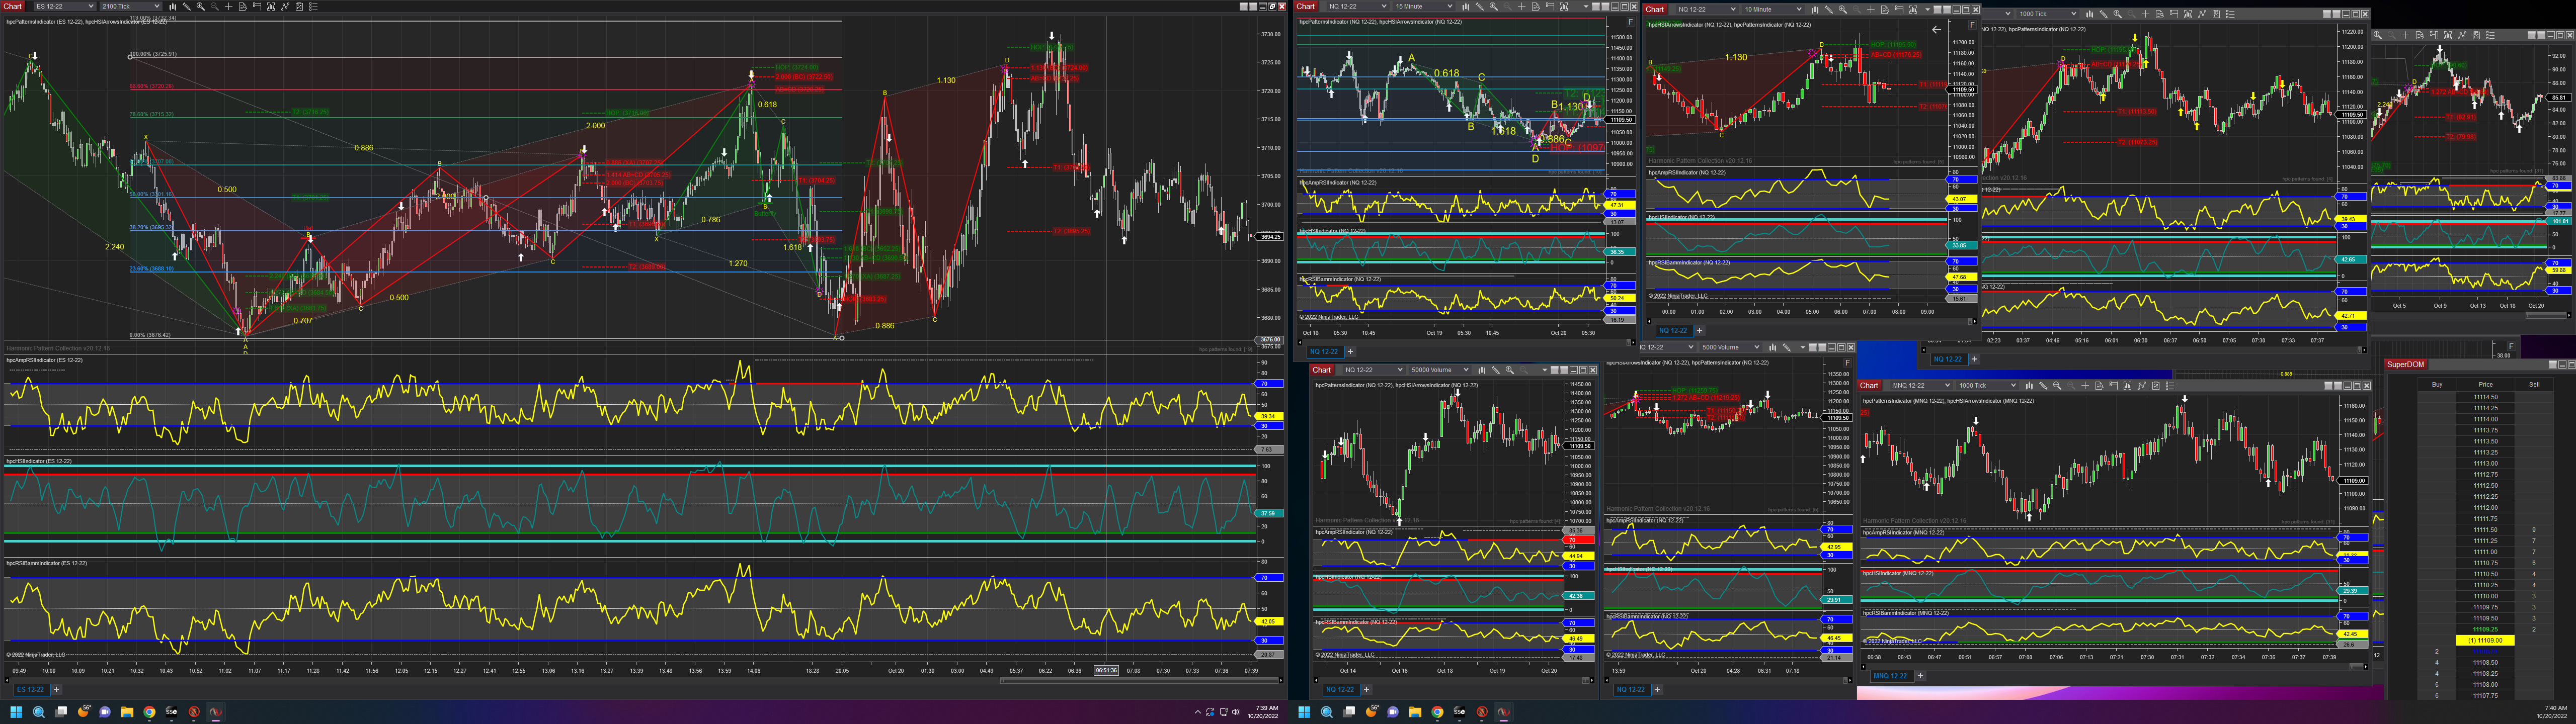Open drawing tools pencil in ES chart
The image size is (2576, 724).
(x=187, y=6)
